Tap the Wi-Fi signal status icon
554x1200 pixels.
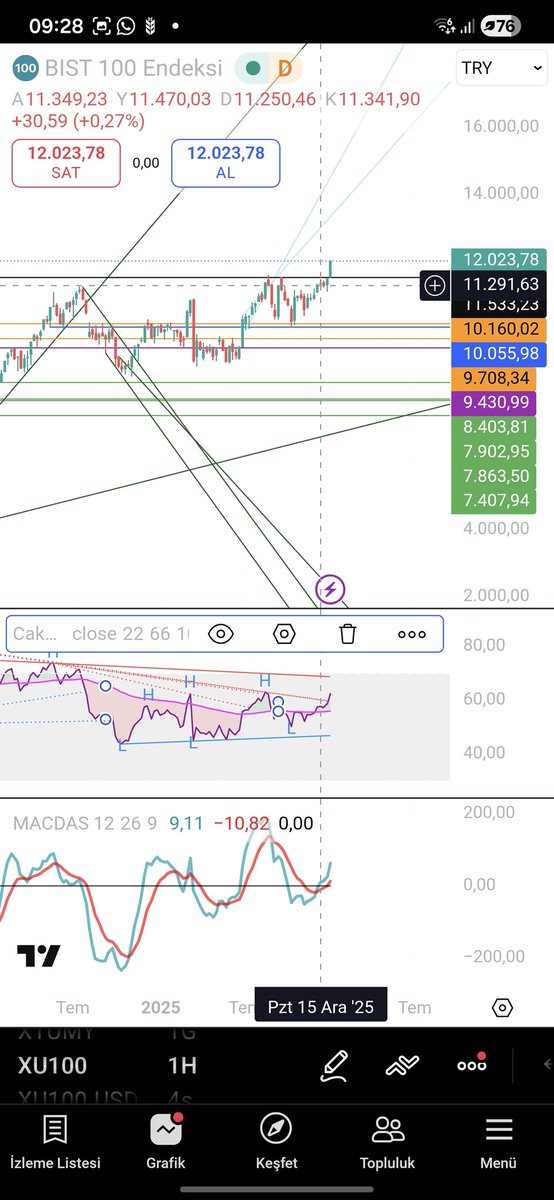tap(444, 26)
